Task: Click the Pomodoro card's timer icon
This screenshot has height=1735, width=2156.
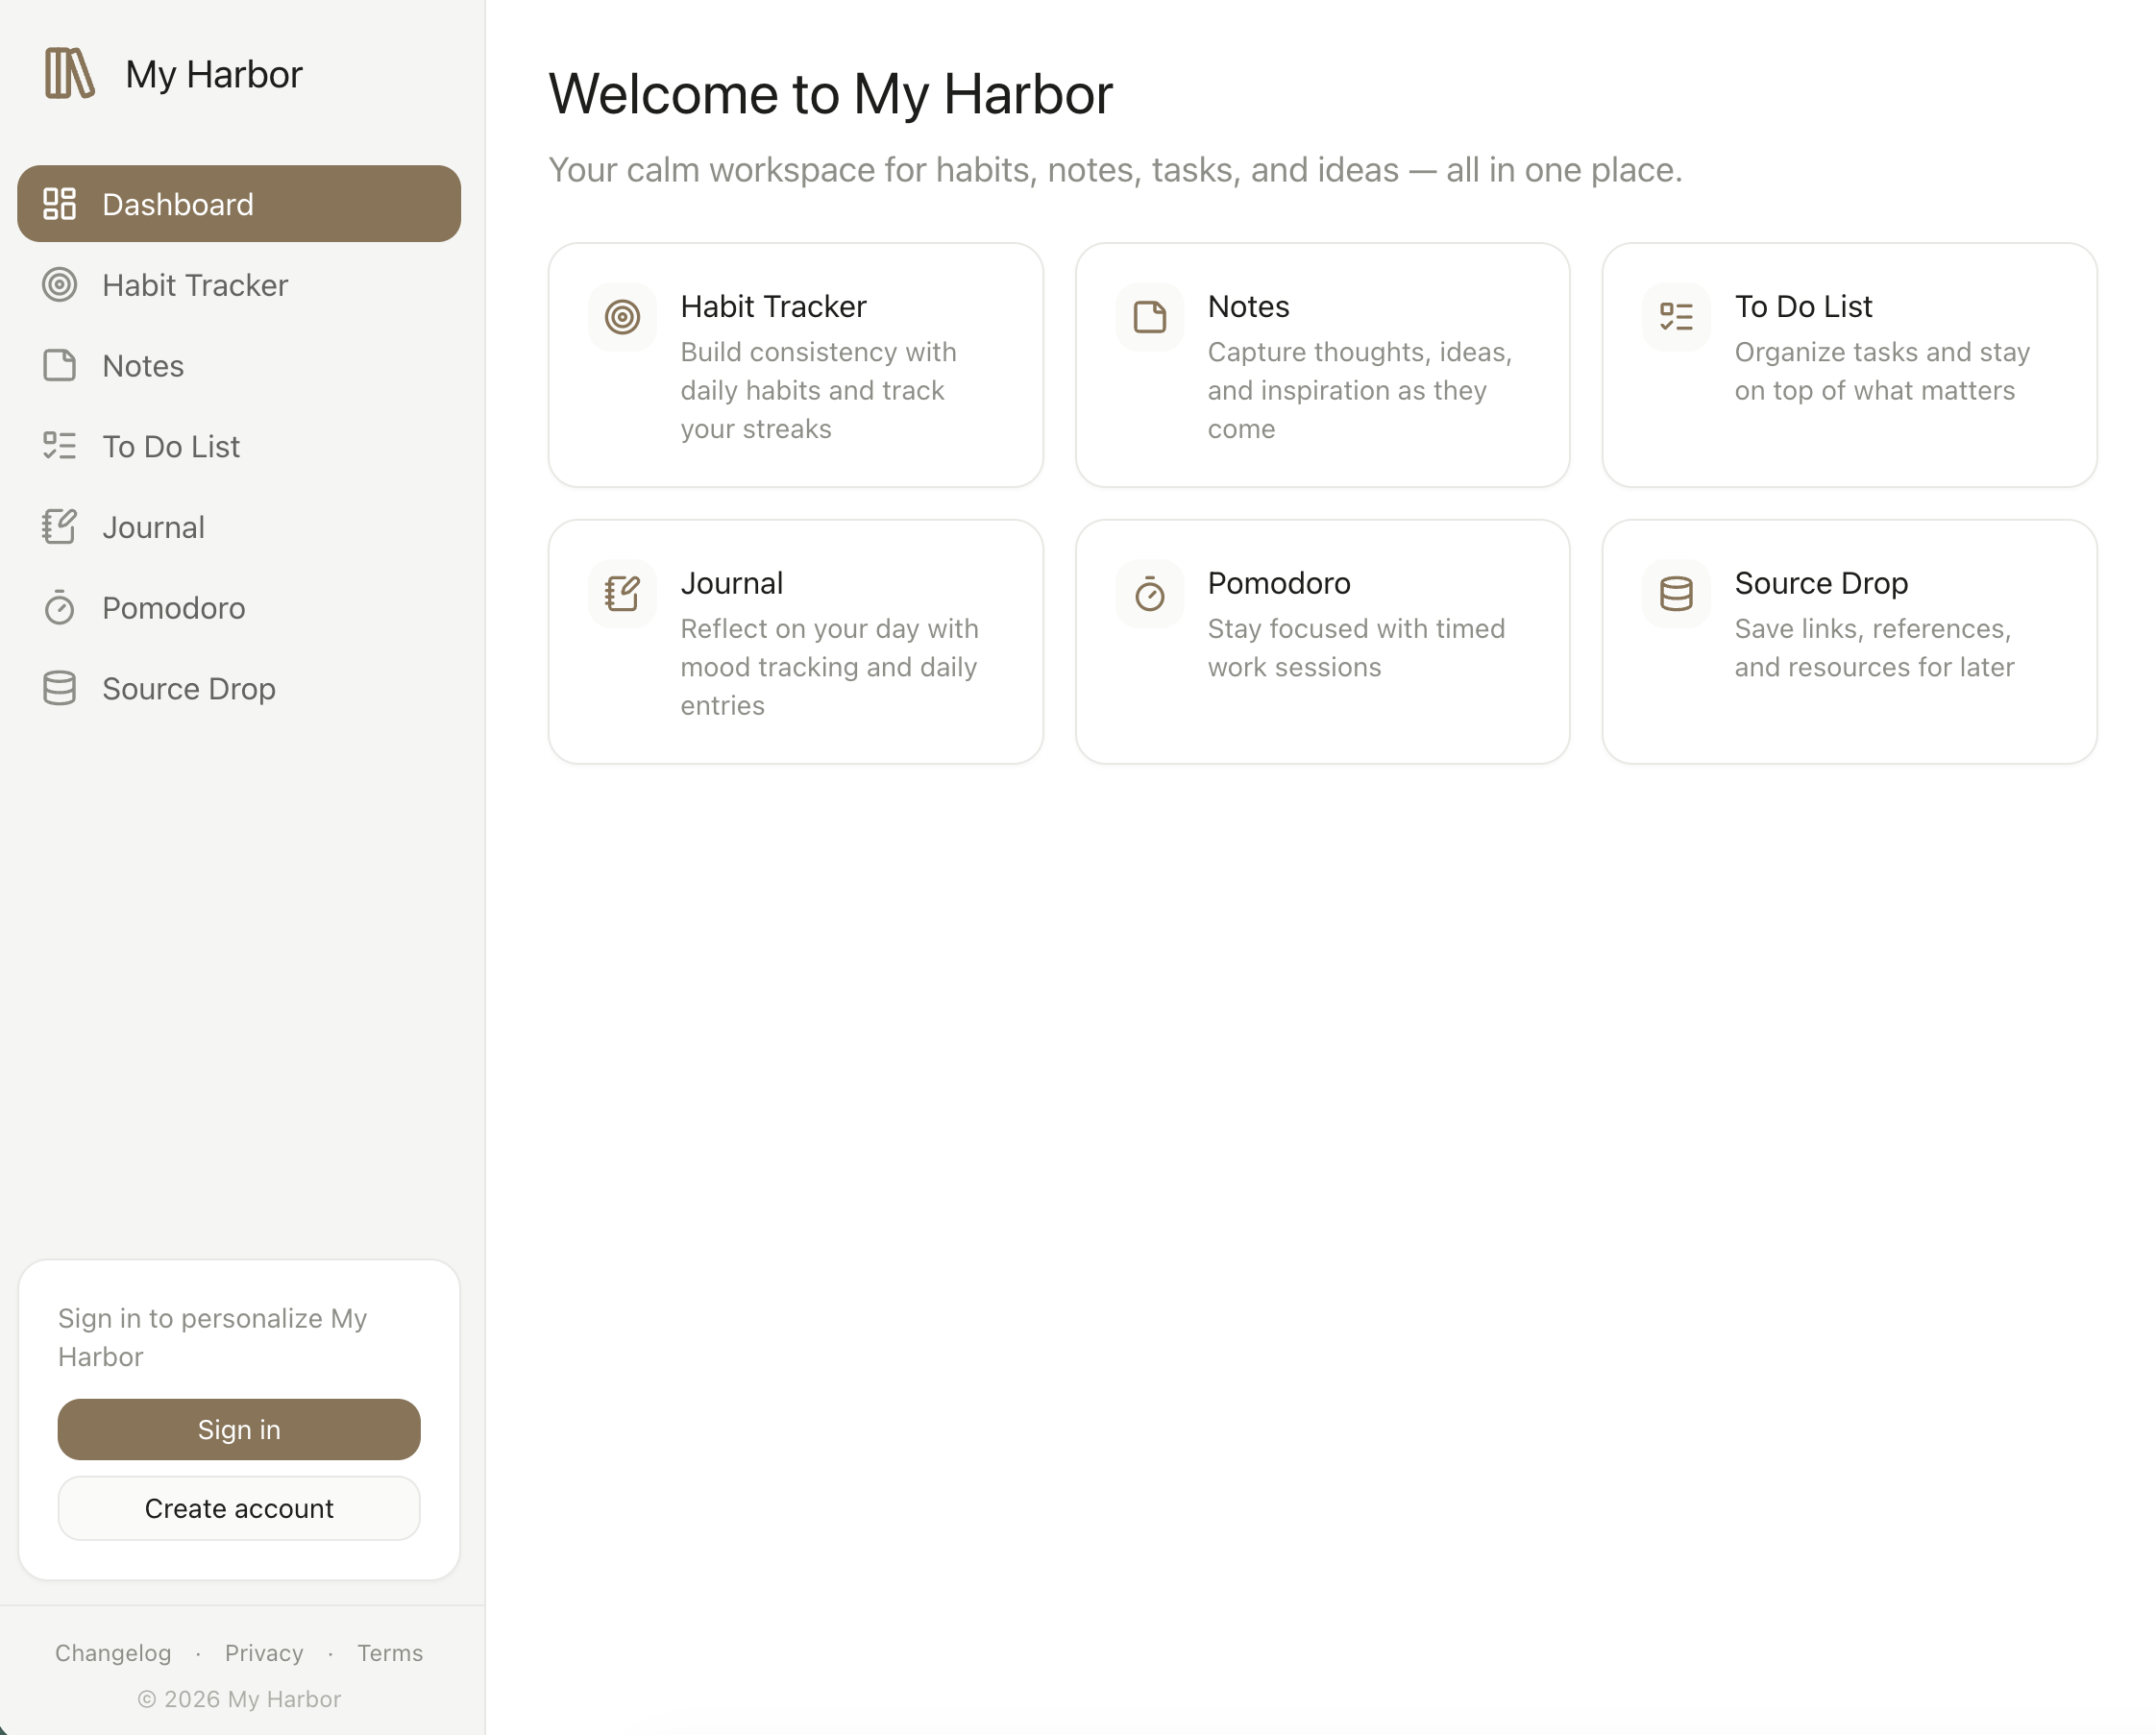Action: [1149, 594]
